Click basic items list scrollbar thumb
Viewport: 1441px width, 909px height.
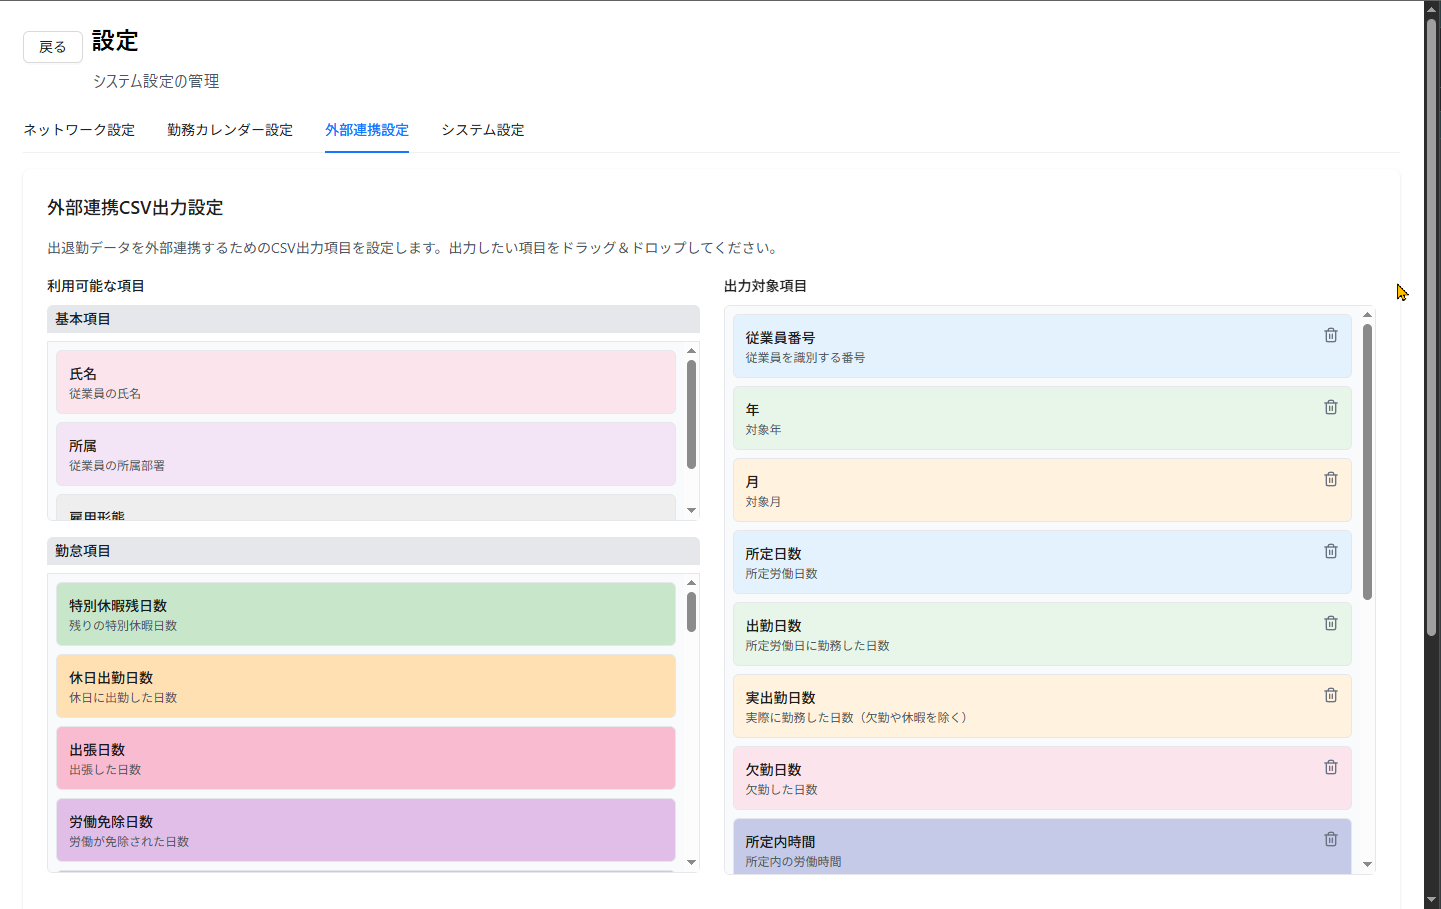pyautogui.click(x=691, y=414)
